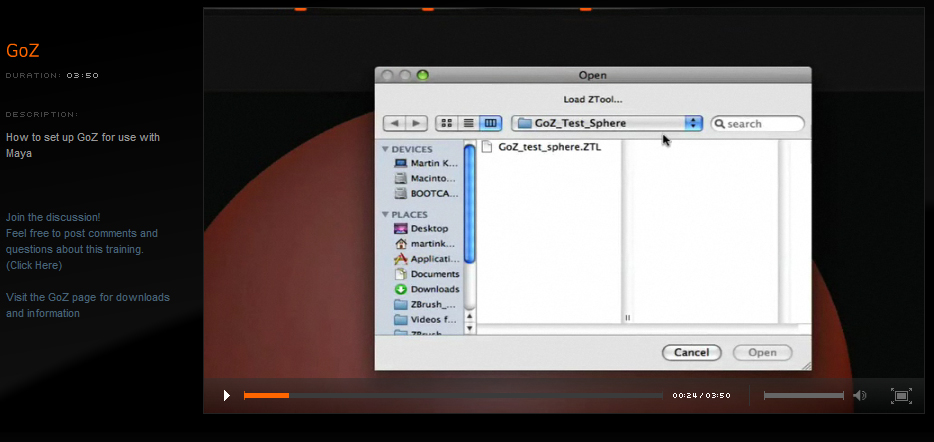Go back in the Open dialog
This screenshot has height=442, width=934.
(394, 123)
